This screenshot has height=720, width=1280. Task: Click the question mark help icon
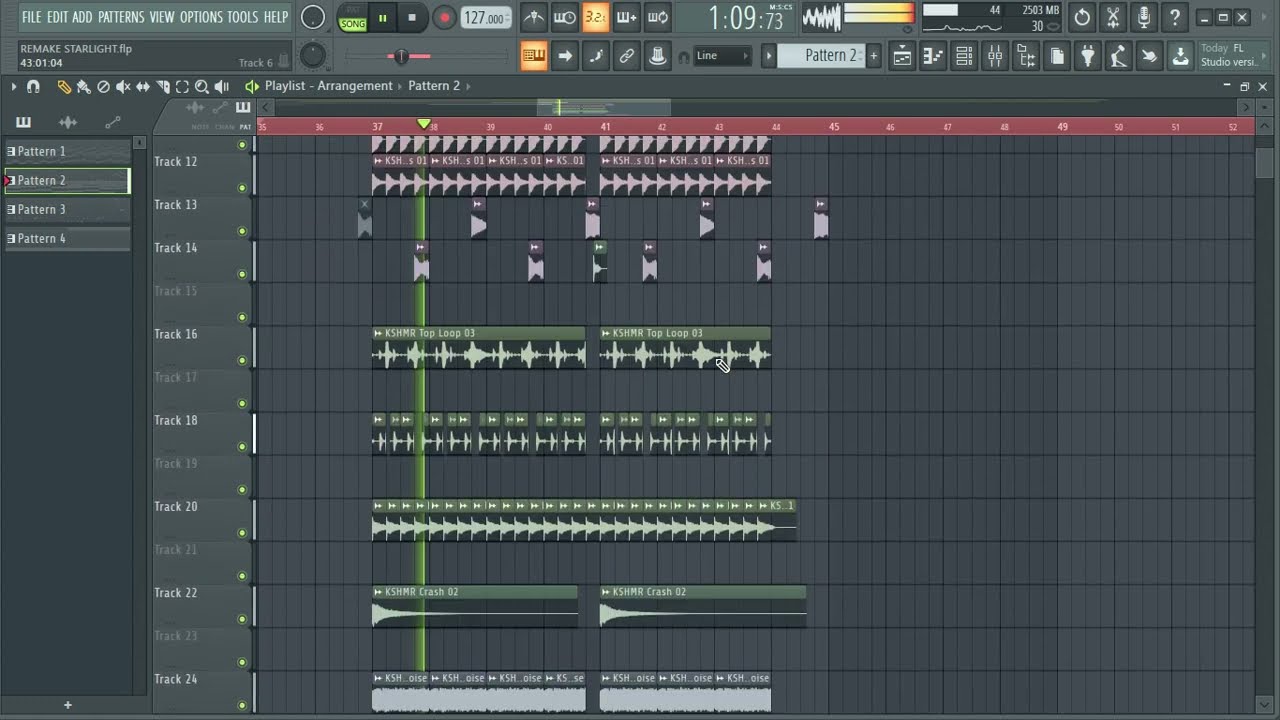point(1175,17)
